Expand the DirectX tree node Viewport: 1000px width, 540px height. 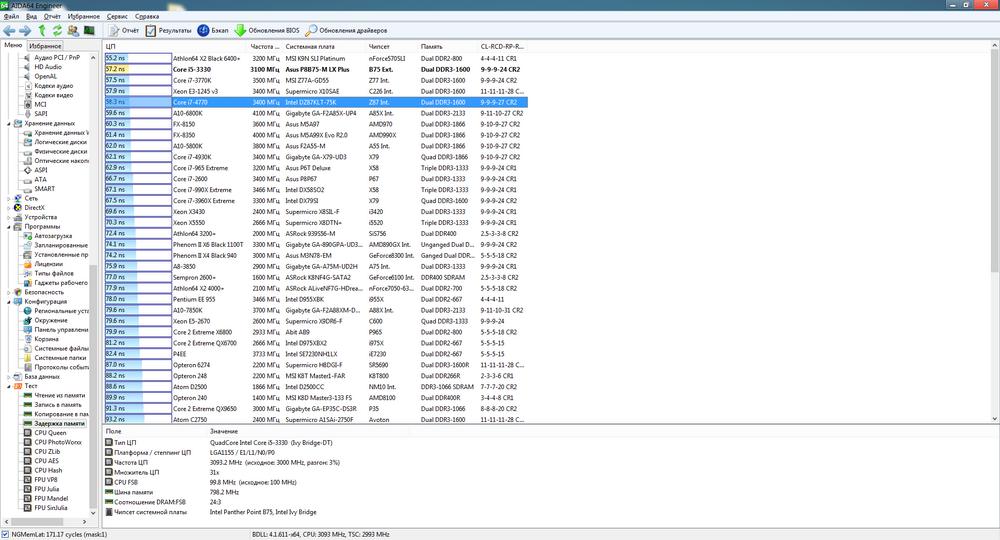coord(9,208)
